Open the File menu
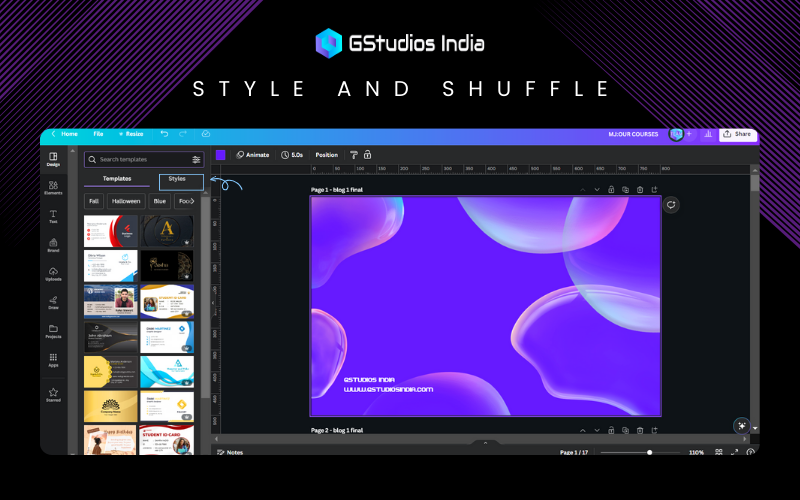Image resolution: width=800 pixels, height=500 pixels. pyautogui.click(x=98, y=133)
